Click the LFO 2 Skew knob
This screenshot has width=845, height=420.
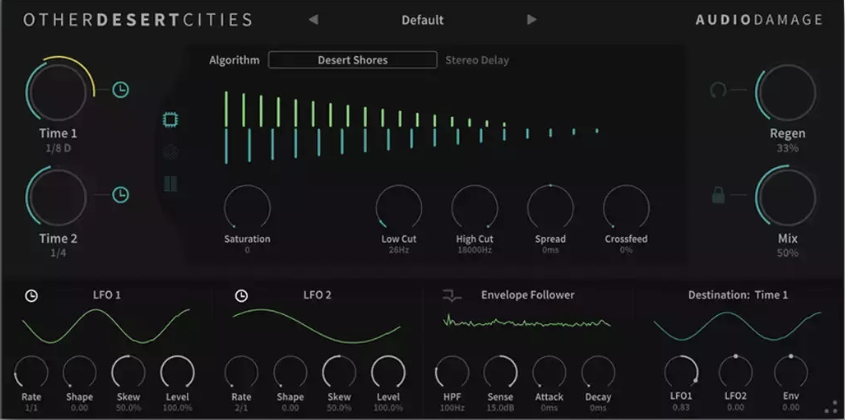[x=339, y=372]
